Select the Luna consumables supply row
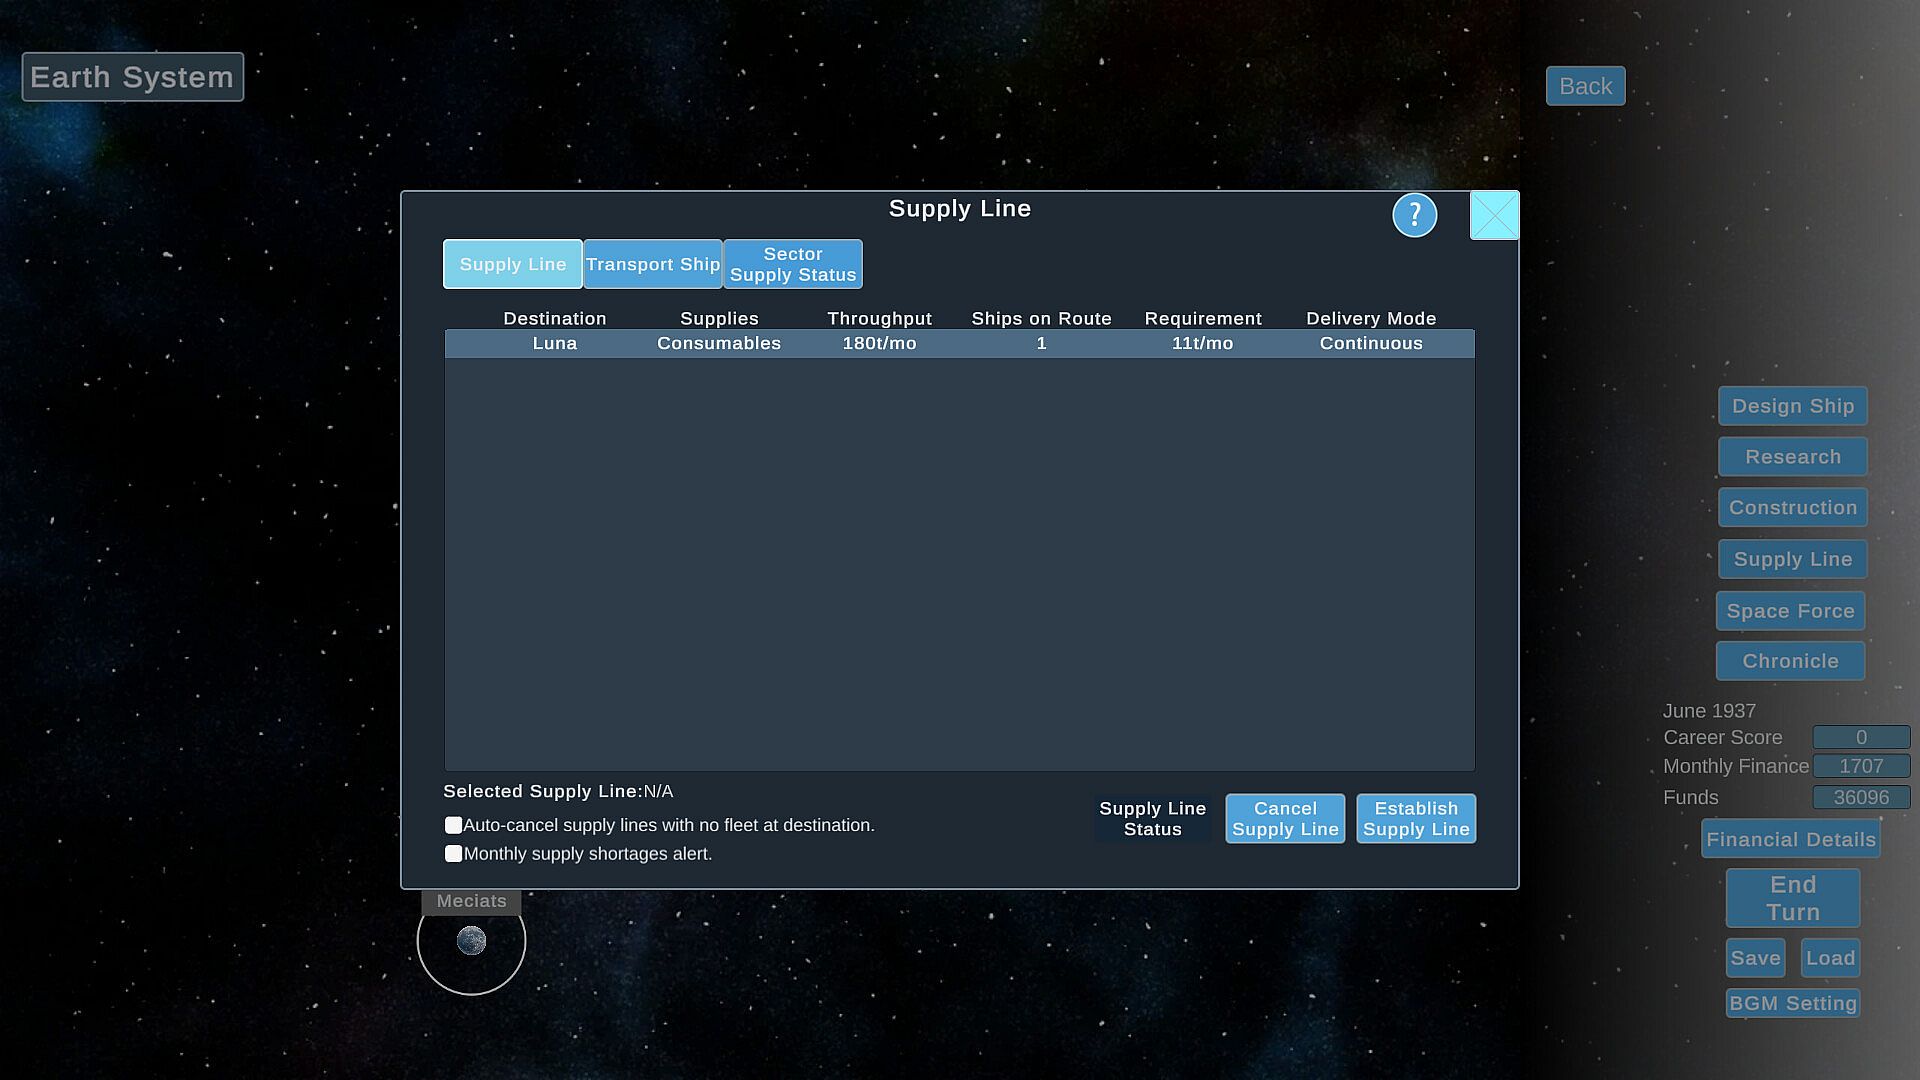1920x1080 pixels. click(x=959, y=343)
